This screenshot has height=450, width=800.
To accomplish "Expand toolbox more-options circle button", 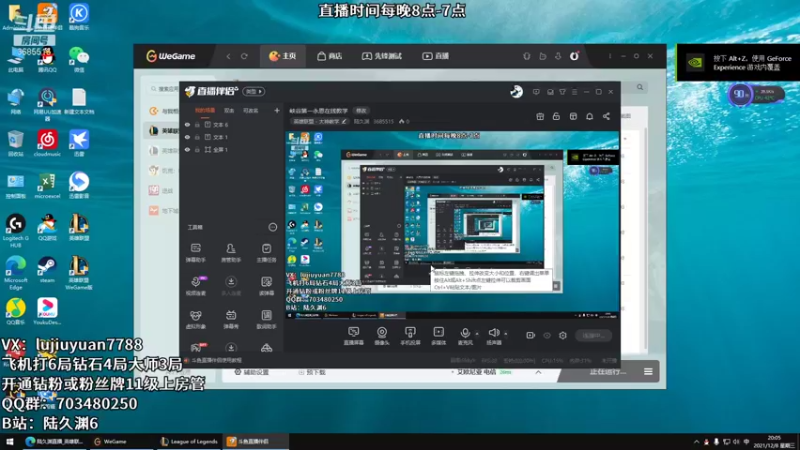I will coord(273,227).
